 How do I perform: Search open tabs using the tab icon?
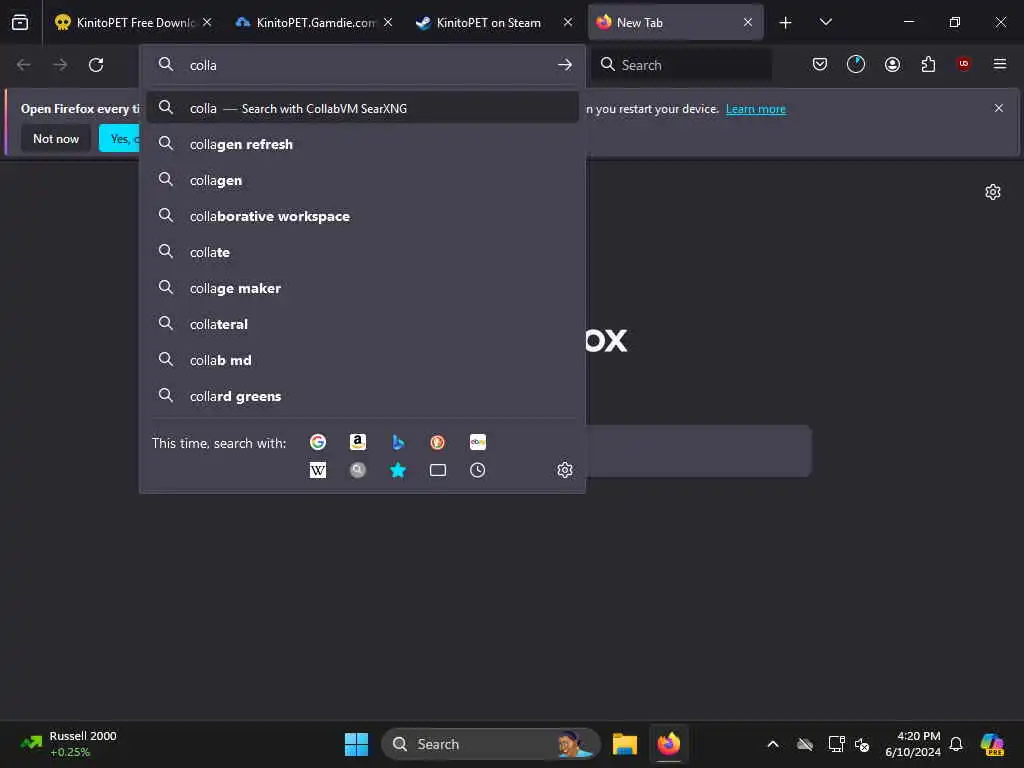tap(438, 470)
